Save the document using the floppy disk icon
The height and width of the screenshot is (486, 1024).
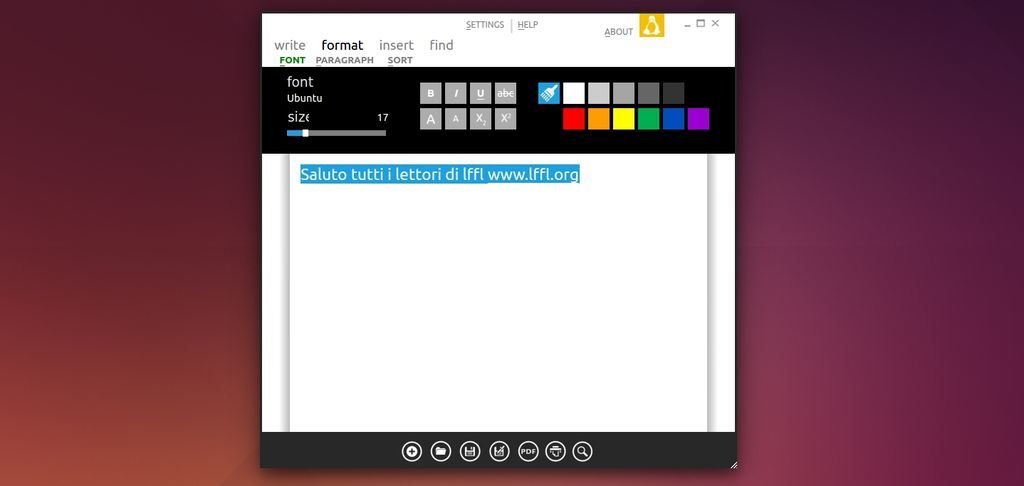[470, 451]
